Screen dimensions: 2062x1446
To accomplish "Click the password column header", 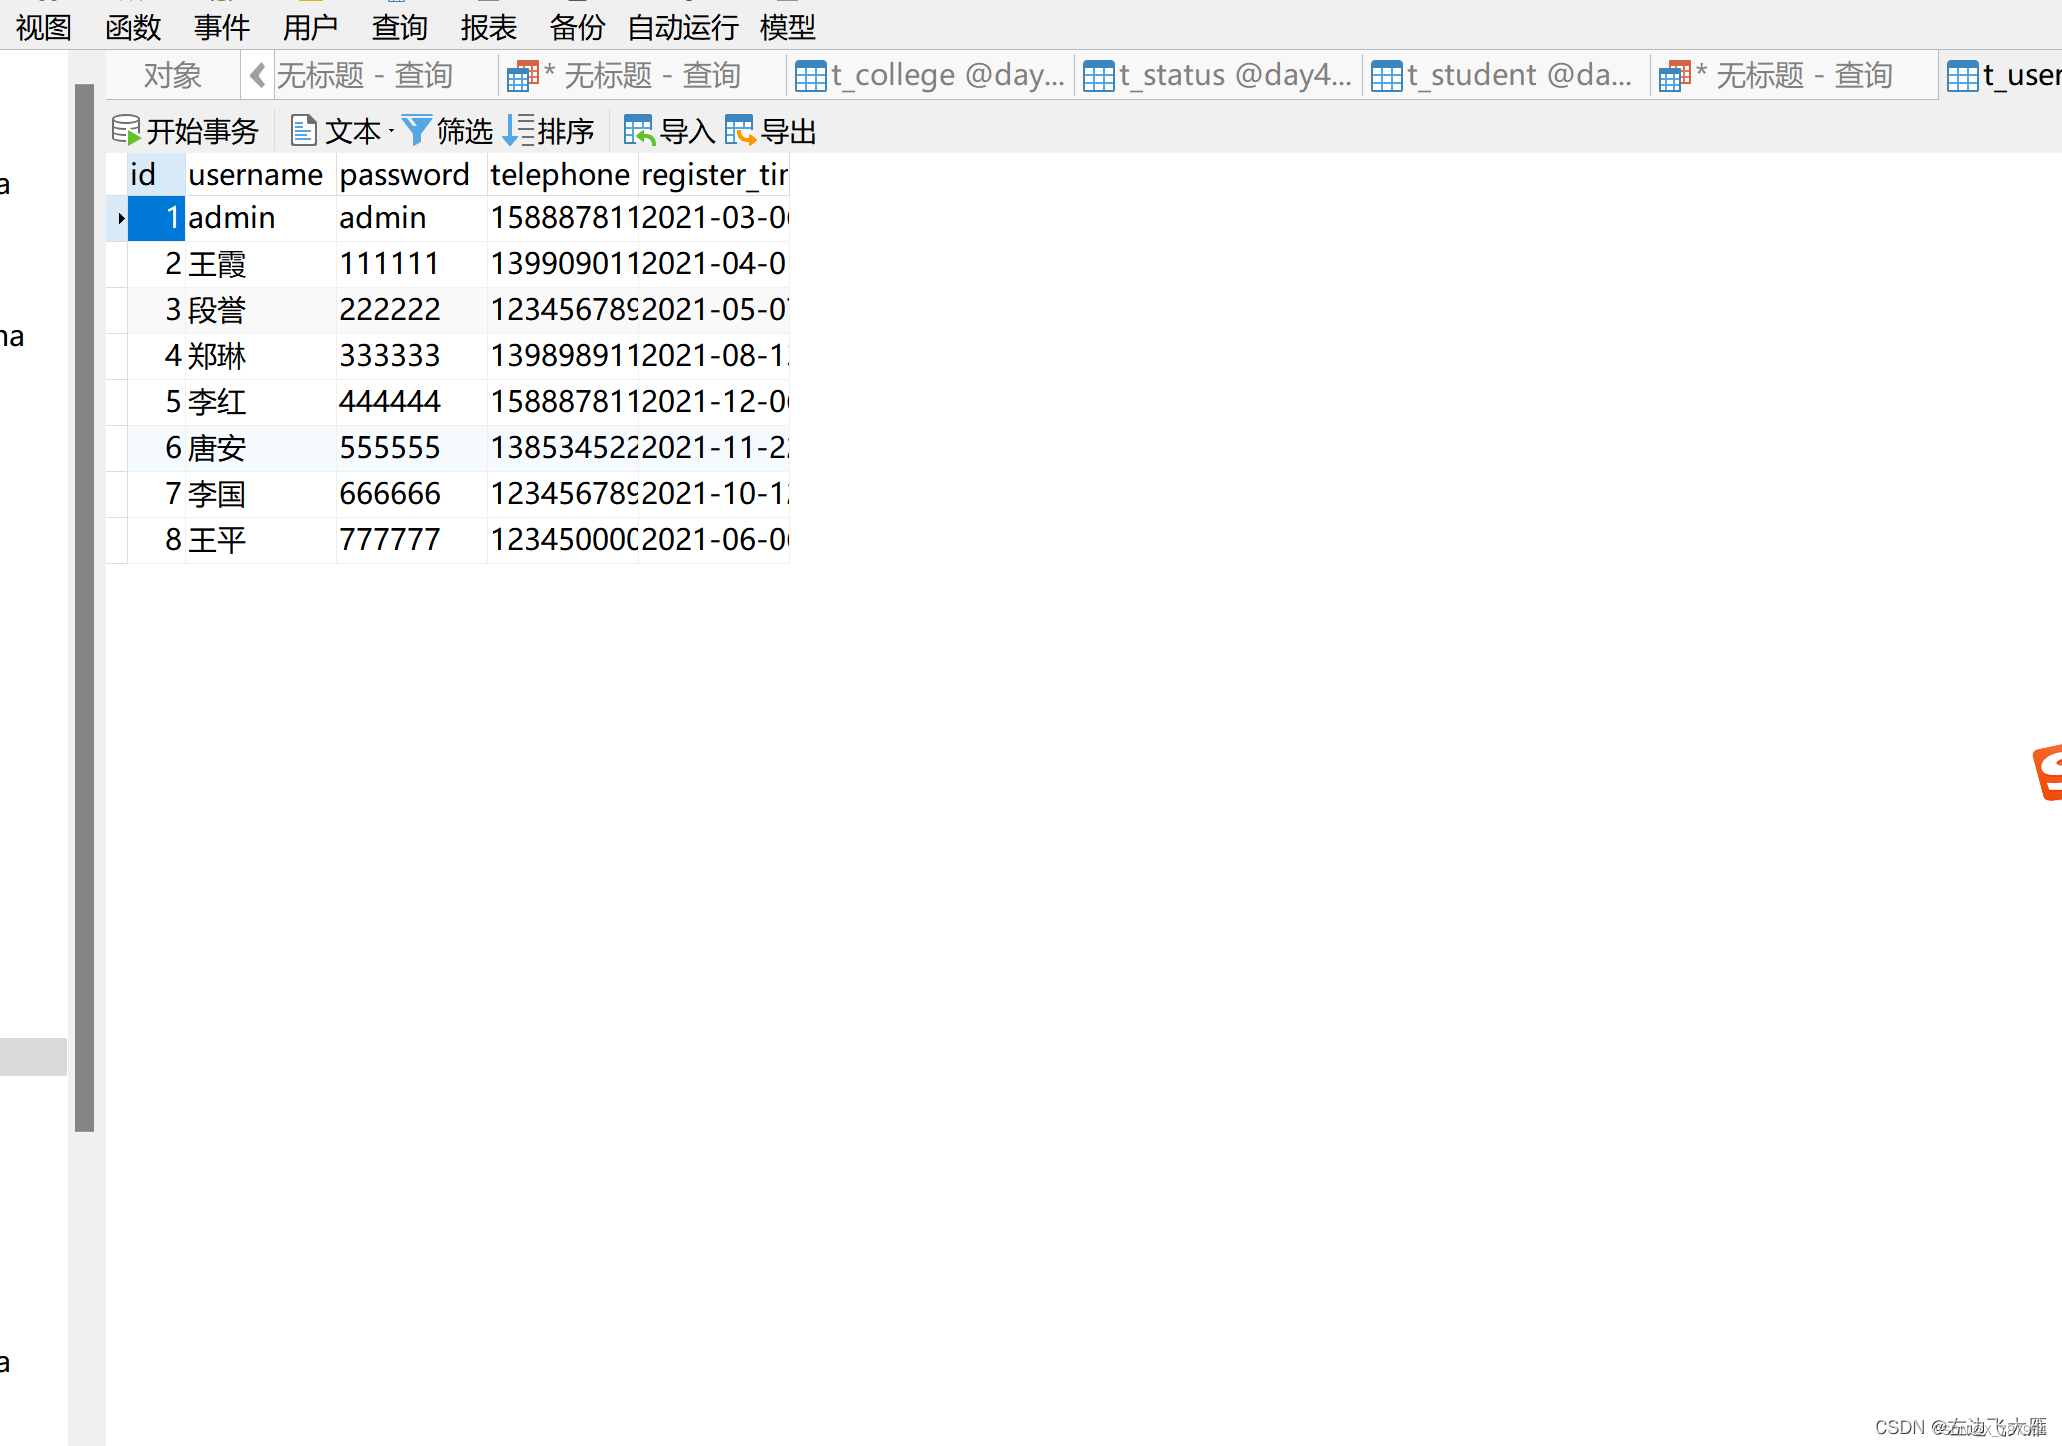I will 411,174.
